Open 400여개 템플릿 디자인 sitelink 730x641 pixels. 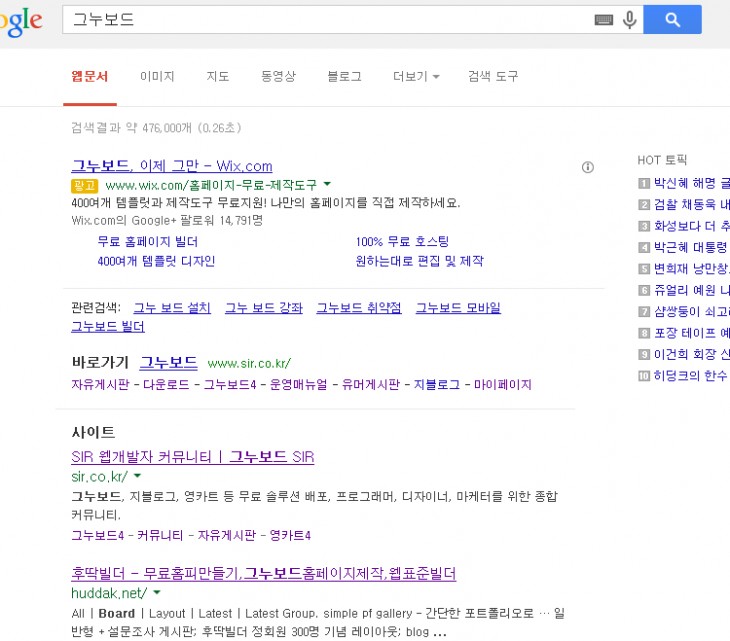[x=156, y=261]
